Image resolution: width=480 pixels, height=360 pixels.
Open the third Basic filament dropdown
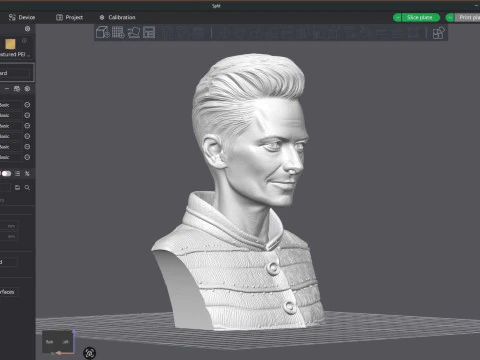click(x=11, y=126)
